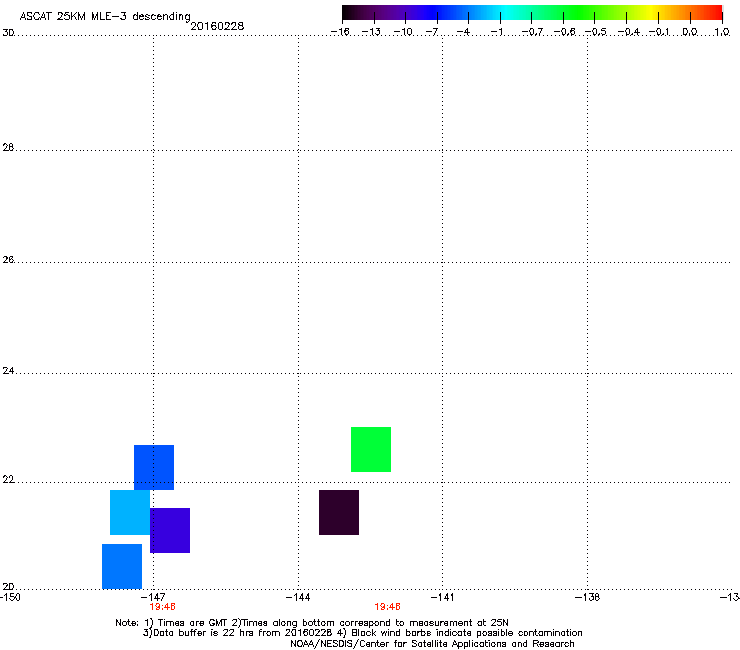Click the red '19:46' time between -144 and -141
This screenshot has height=650, width=740.
(x=387, y=607)
